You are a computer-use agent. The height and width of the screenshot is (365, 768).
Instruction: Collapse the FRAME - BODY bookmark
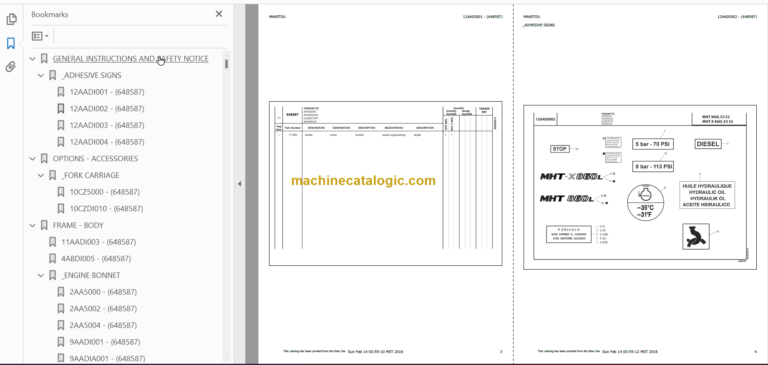[32, 225]
